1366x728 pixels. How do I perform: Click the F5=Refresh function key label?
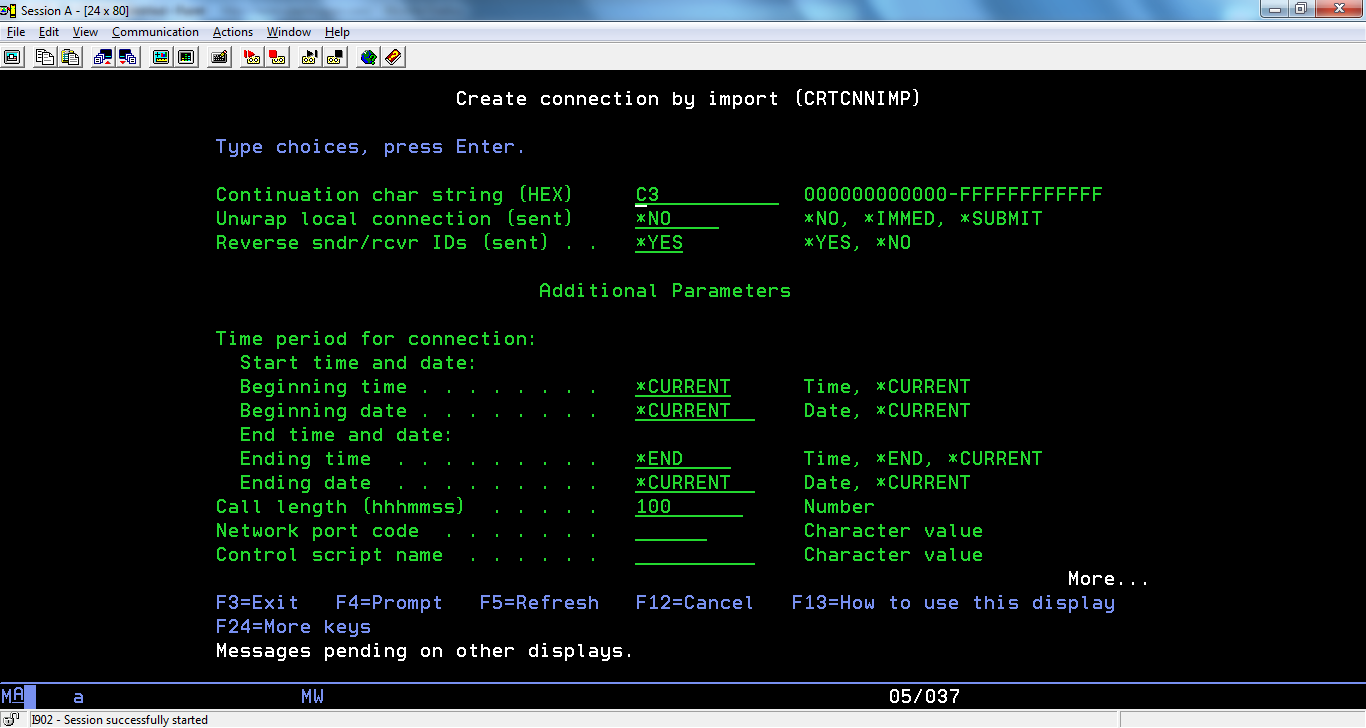pos(539,603)
